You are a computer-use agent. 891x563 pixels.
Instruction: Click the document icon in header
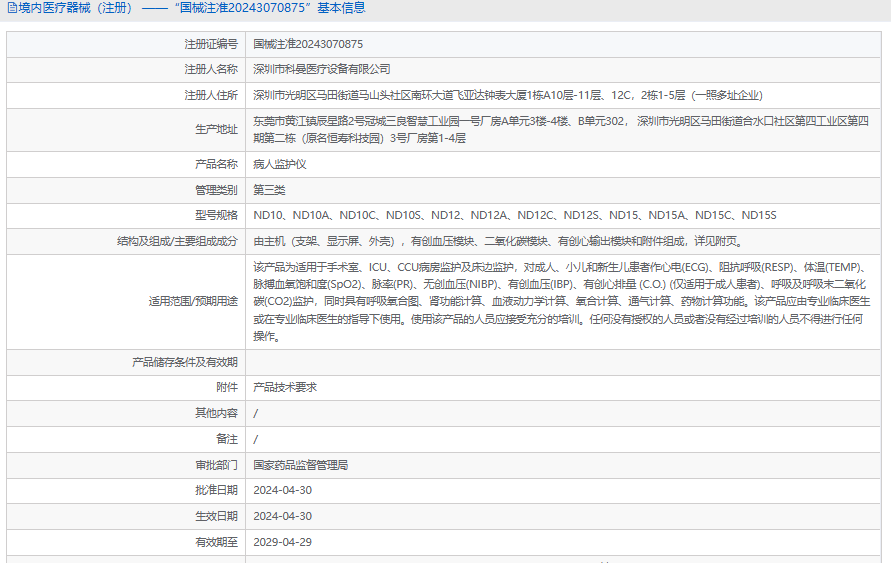click(x=12, y=9)
